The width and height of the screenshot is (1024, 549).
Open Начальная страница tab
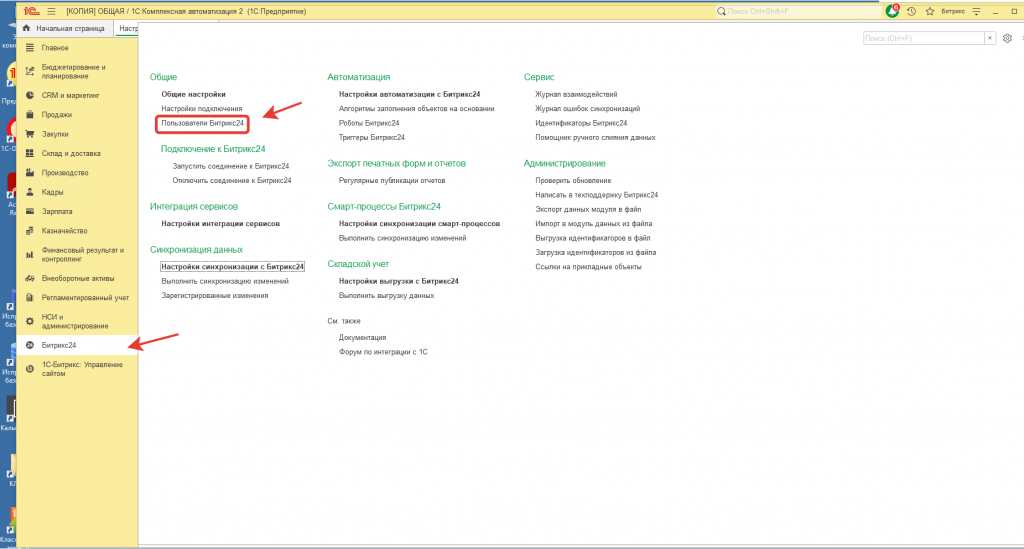coord(64,28)
